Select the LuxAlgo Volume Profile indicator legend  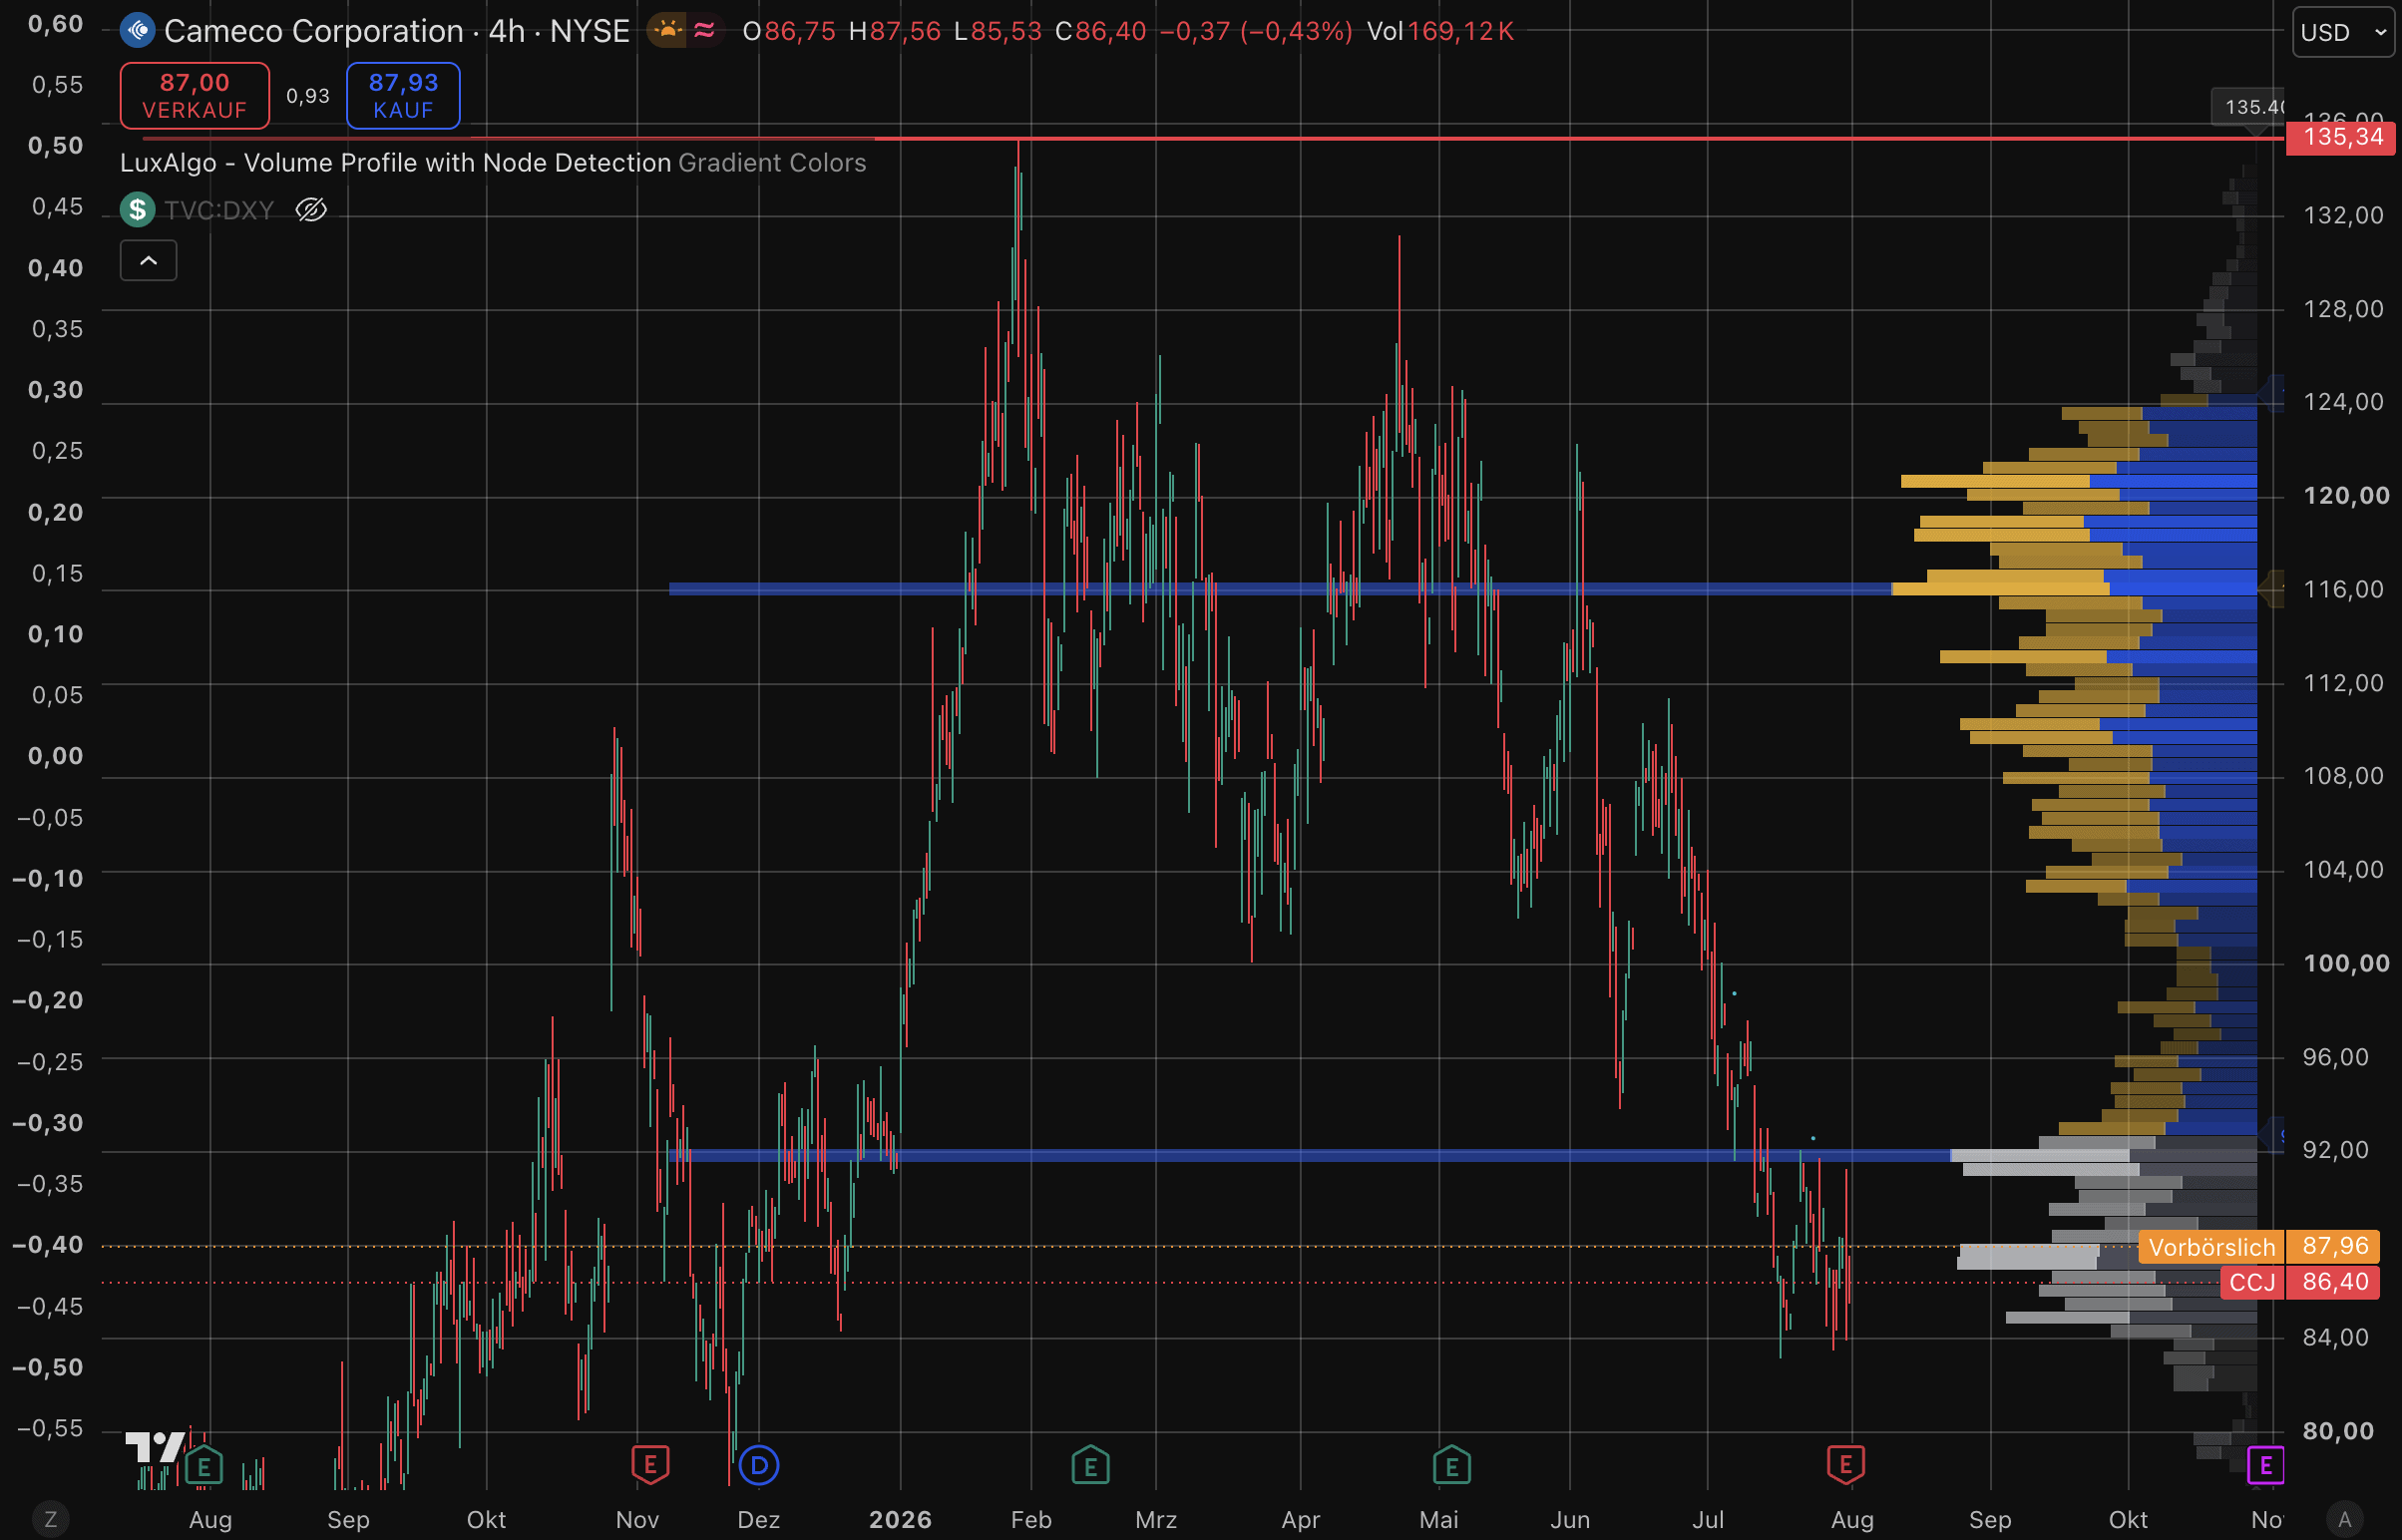pyautogui.click(x=493, y=163)
